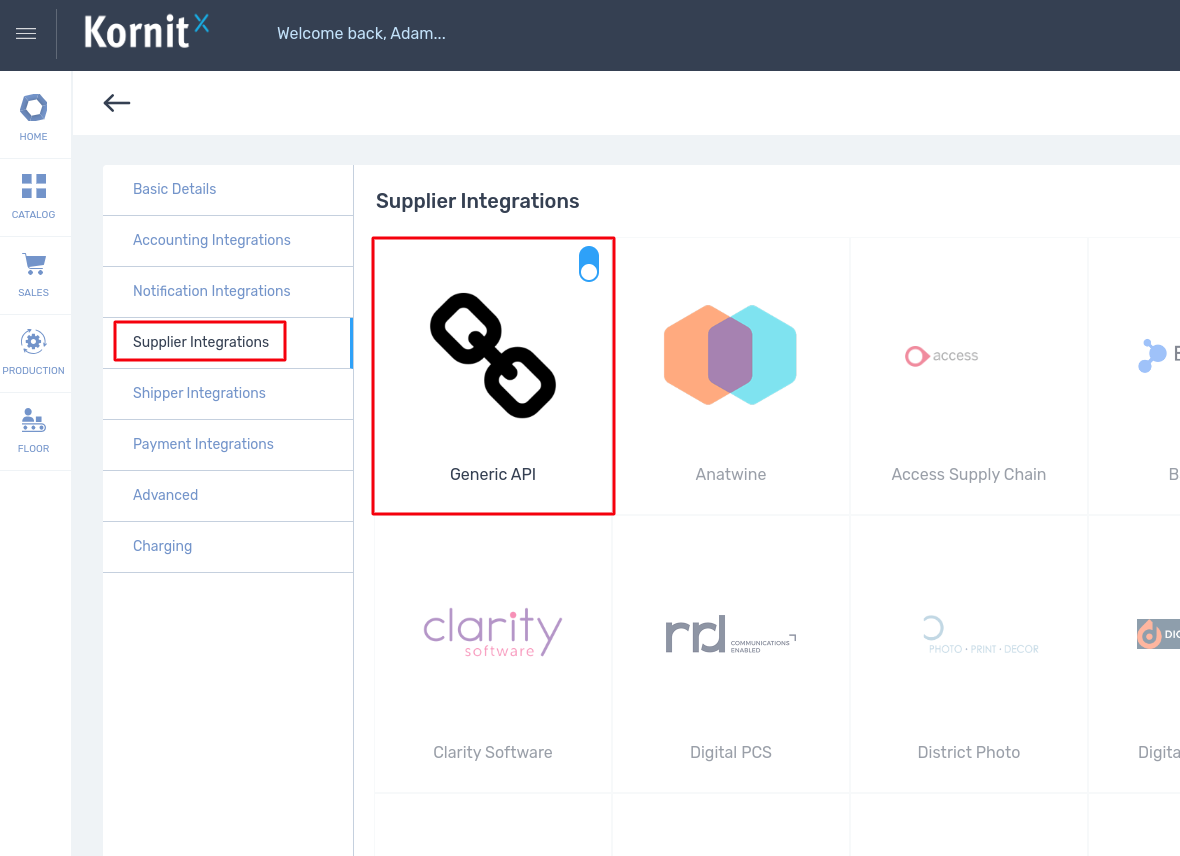Open the hamburger navigation menu
1180x856 pixels.
(x=26, y=34)
